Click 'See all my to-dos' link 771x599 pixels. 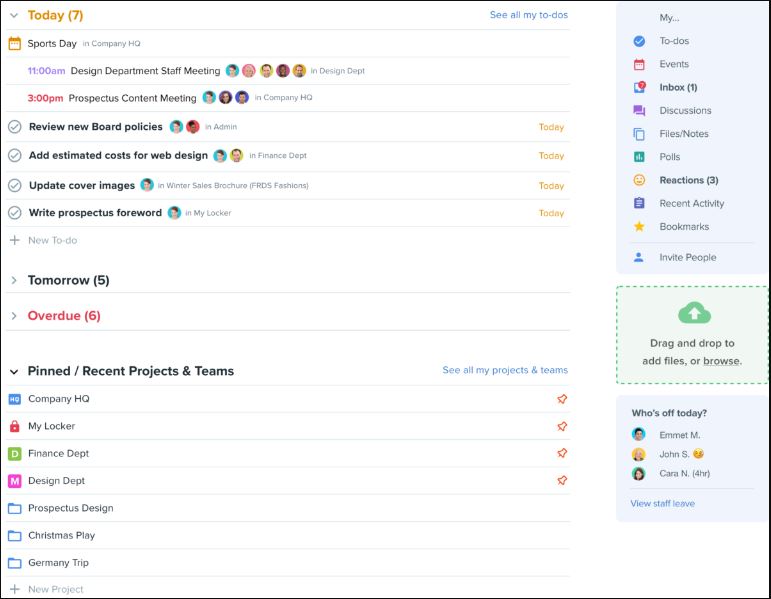tap(528, 15)
